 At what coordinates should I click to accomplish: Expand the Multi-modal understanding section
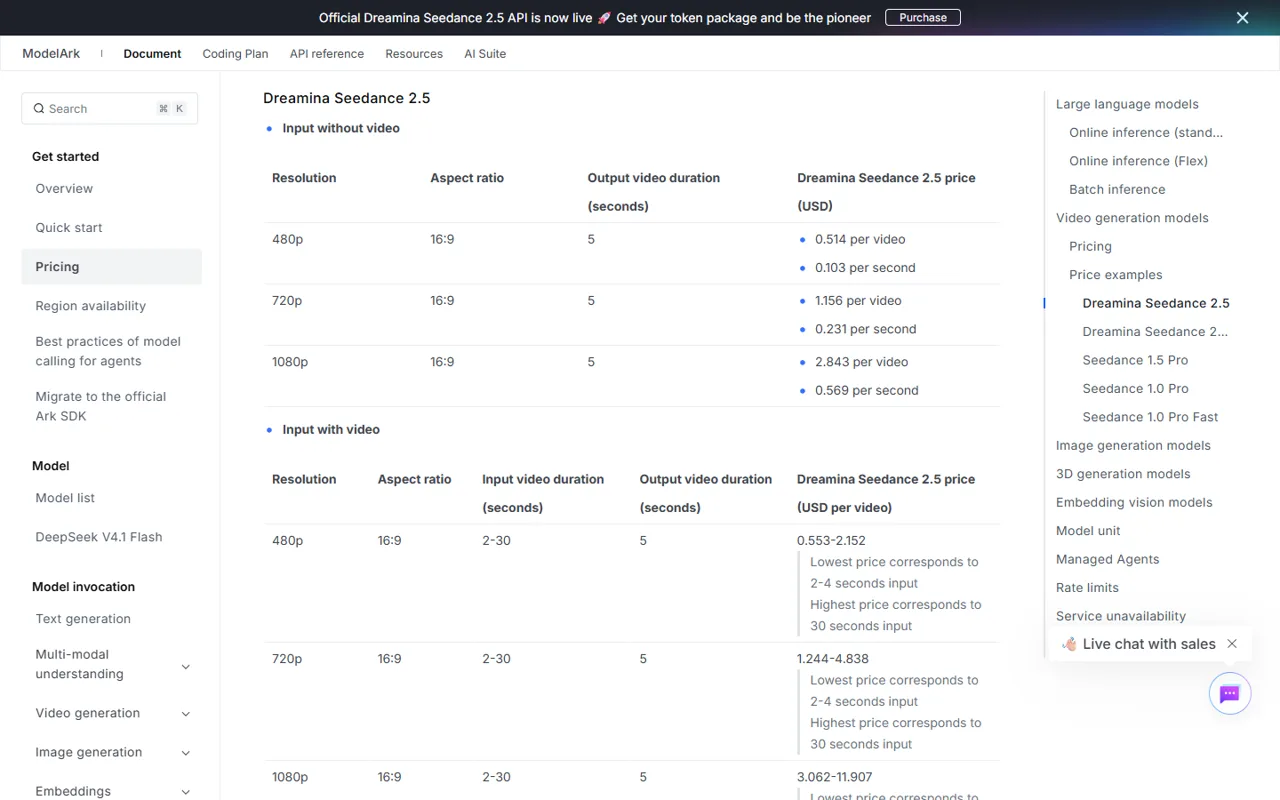click(x=185, y=667)
